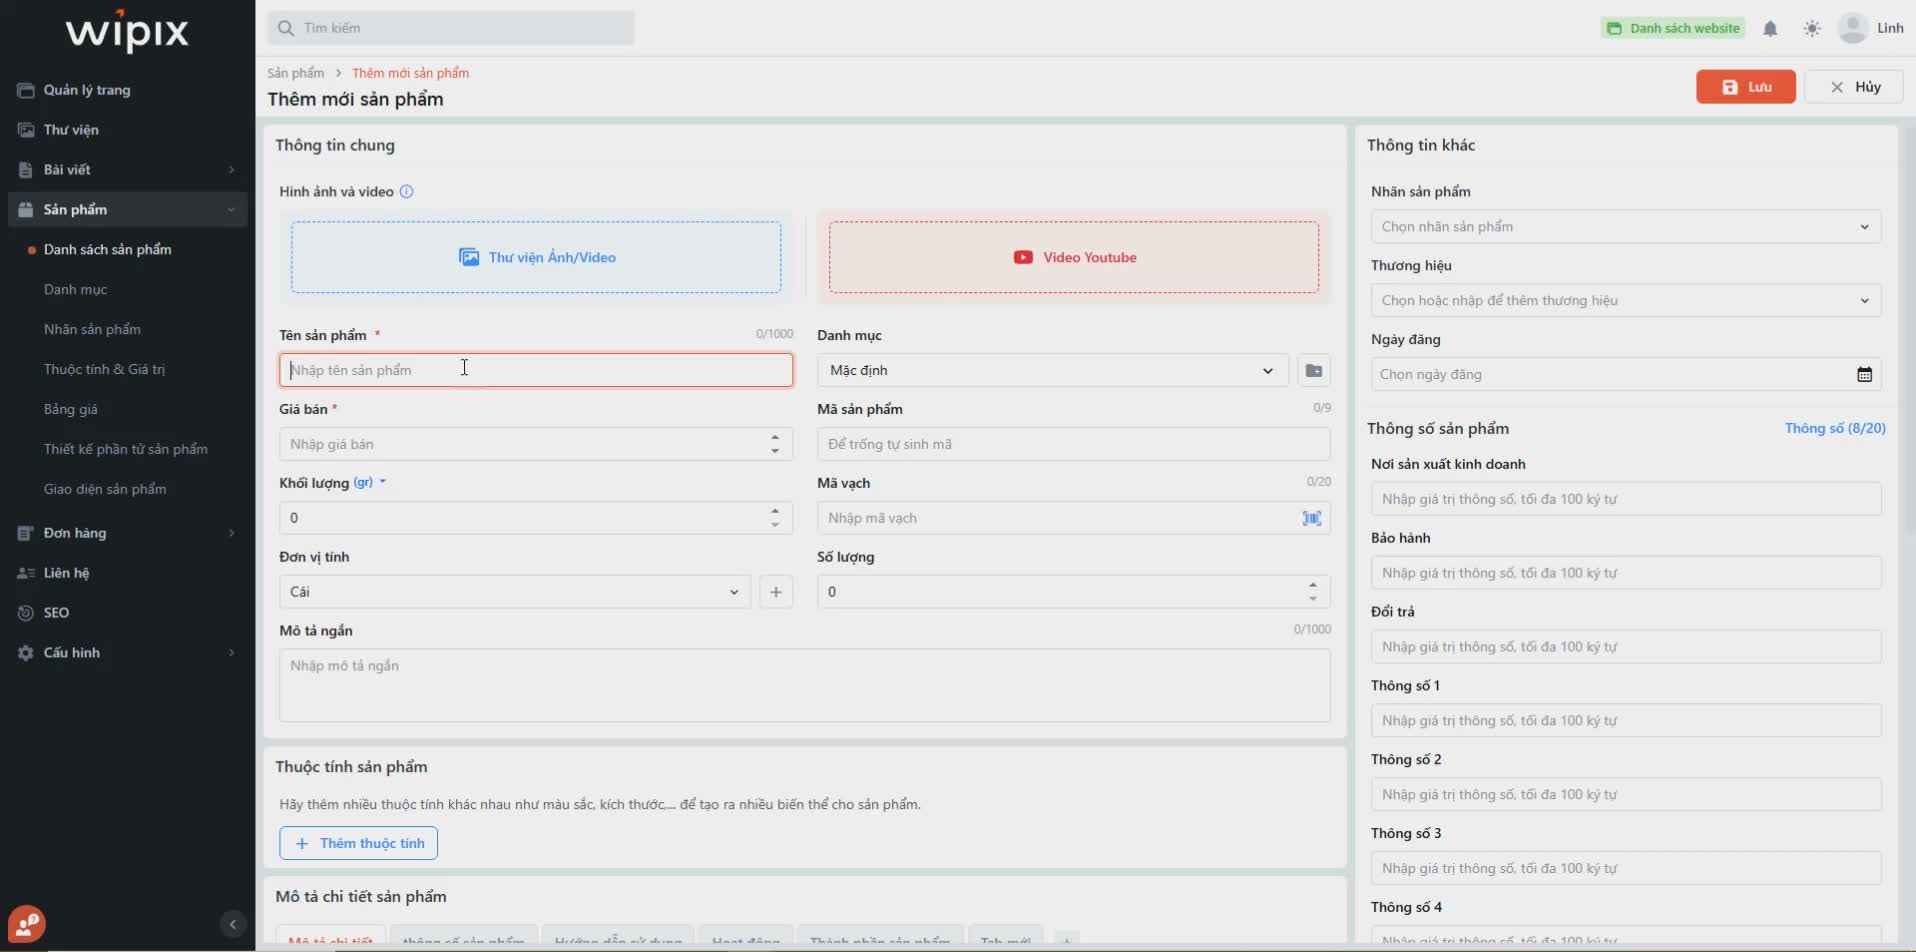
Task: Click the Lưu save button
Action: [1746, 87]
